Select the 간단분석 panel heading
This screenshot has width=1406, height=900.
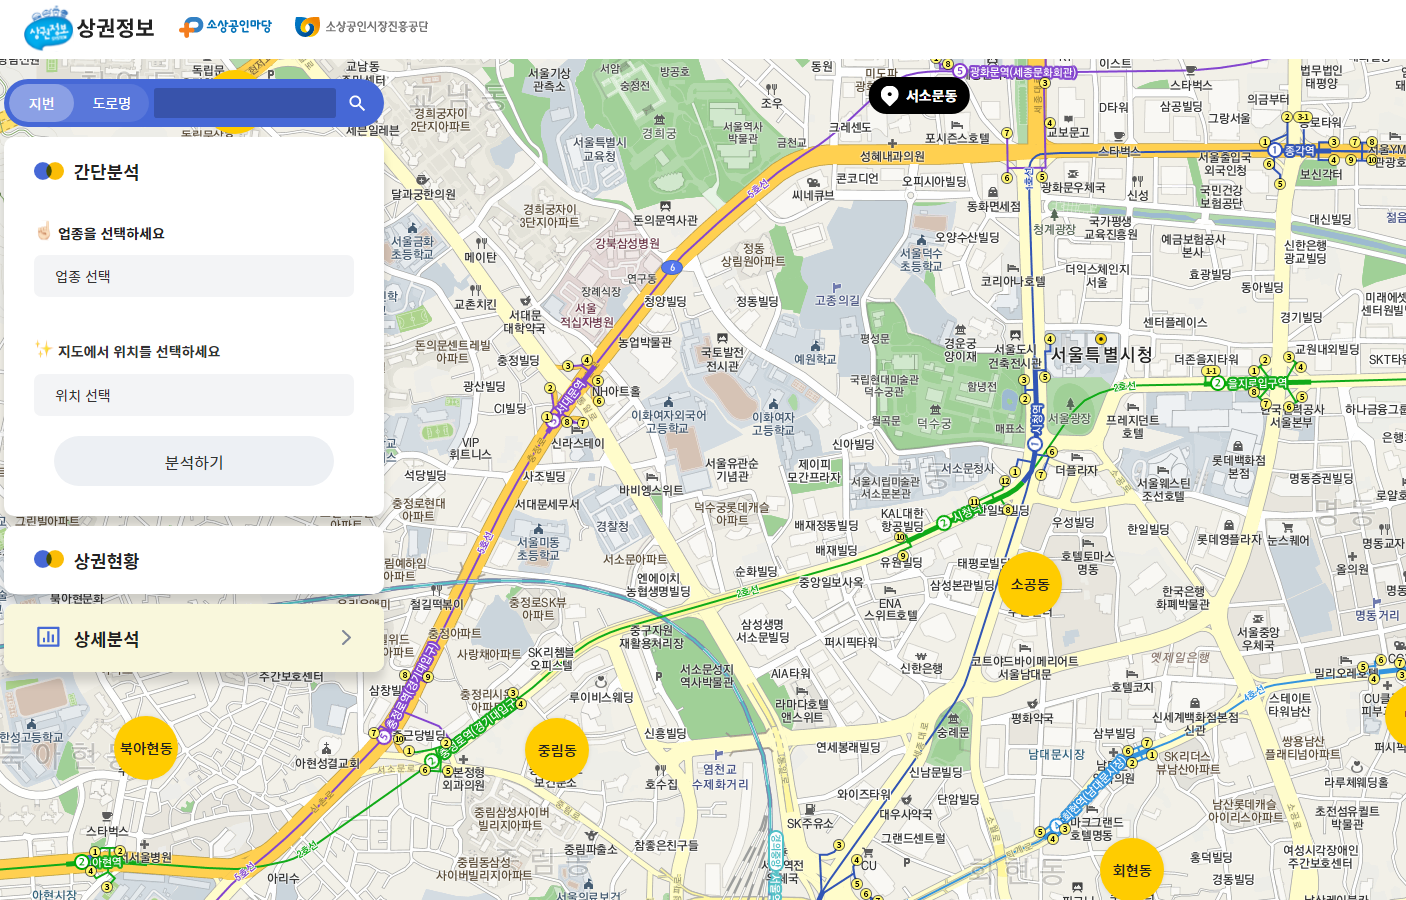[x=106, y=172]
